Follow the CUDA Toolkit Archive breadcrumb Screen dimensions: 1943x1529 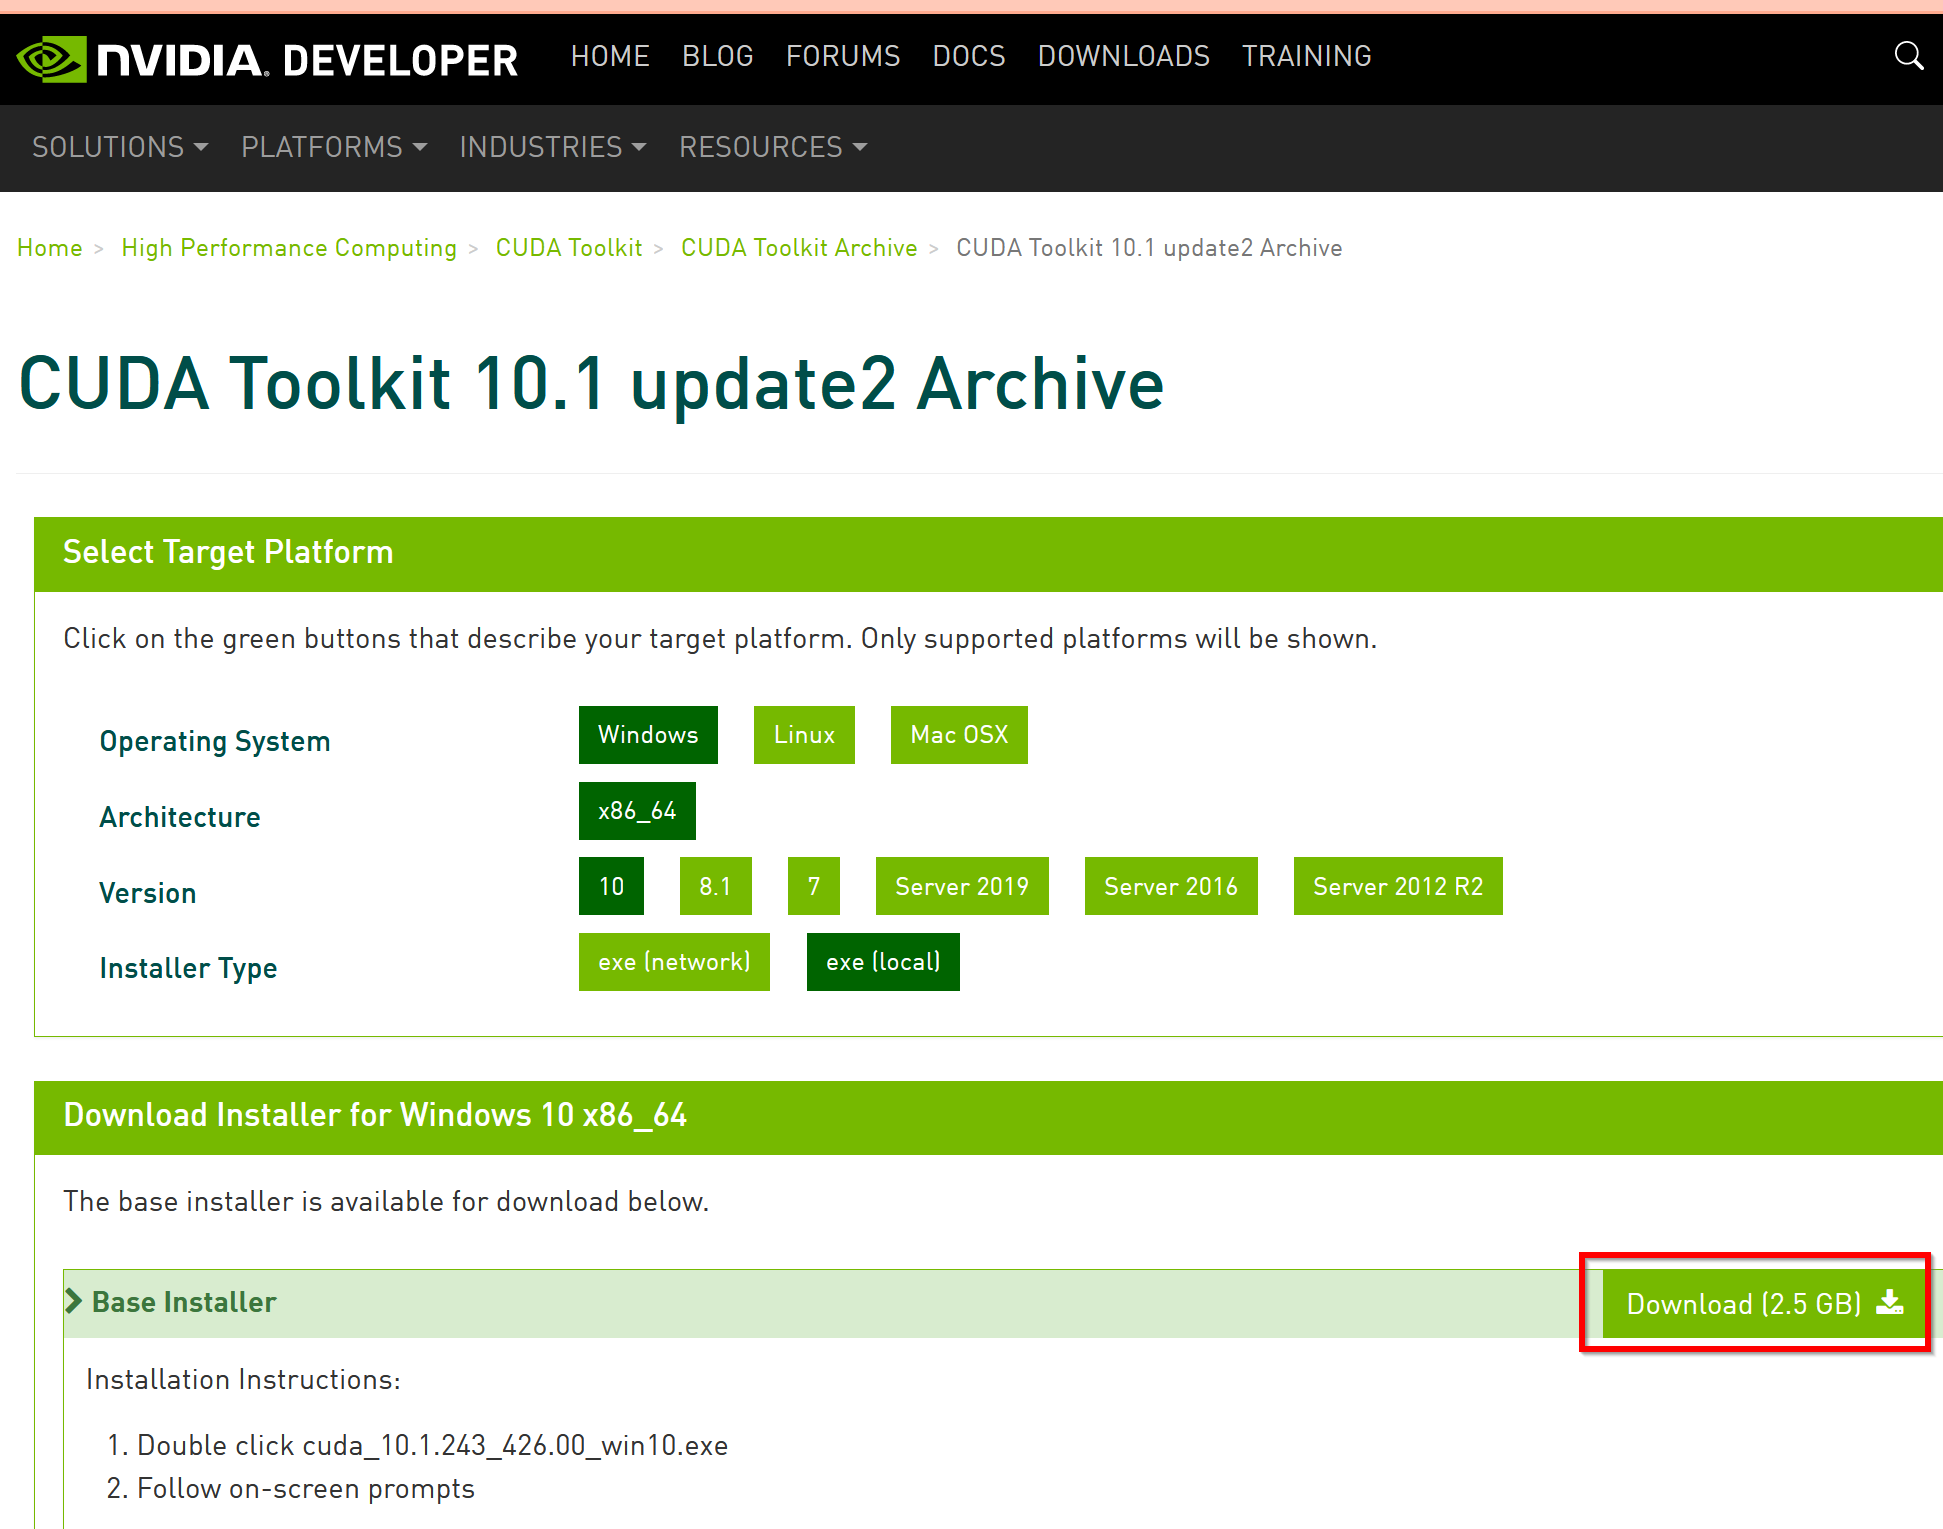coord(799,248)
